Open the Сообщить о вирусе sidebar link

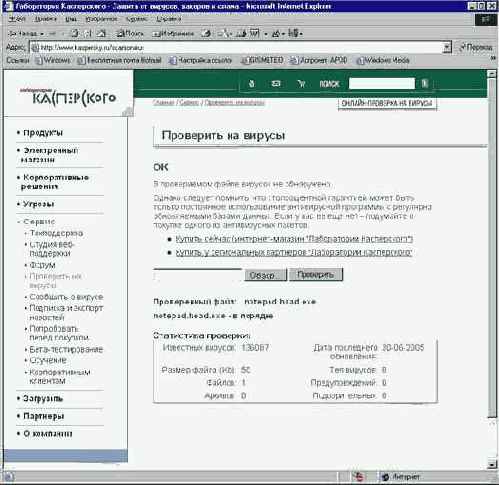point(66,297)
